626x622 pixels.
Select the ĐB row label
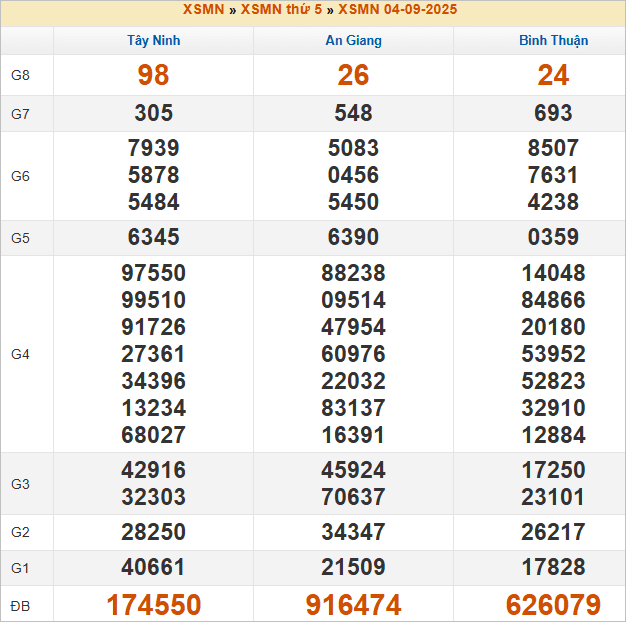pos(20,606)
